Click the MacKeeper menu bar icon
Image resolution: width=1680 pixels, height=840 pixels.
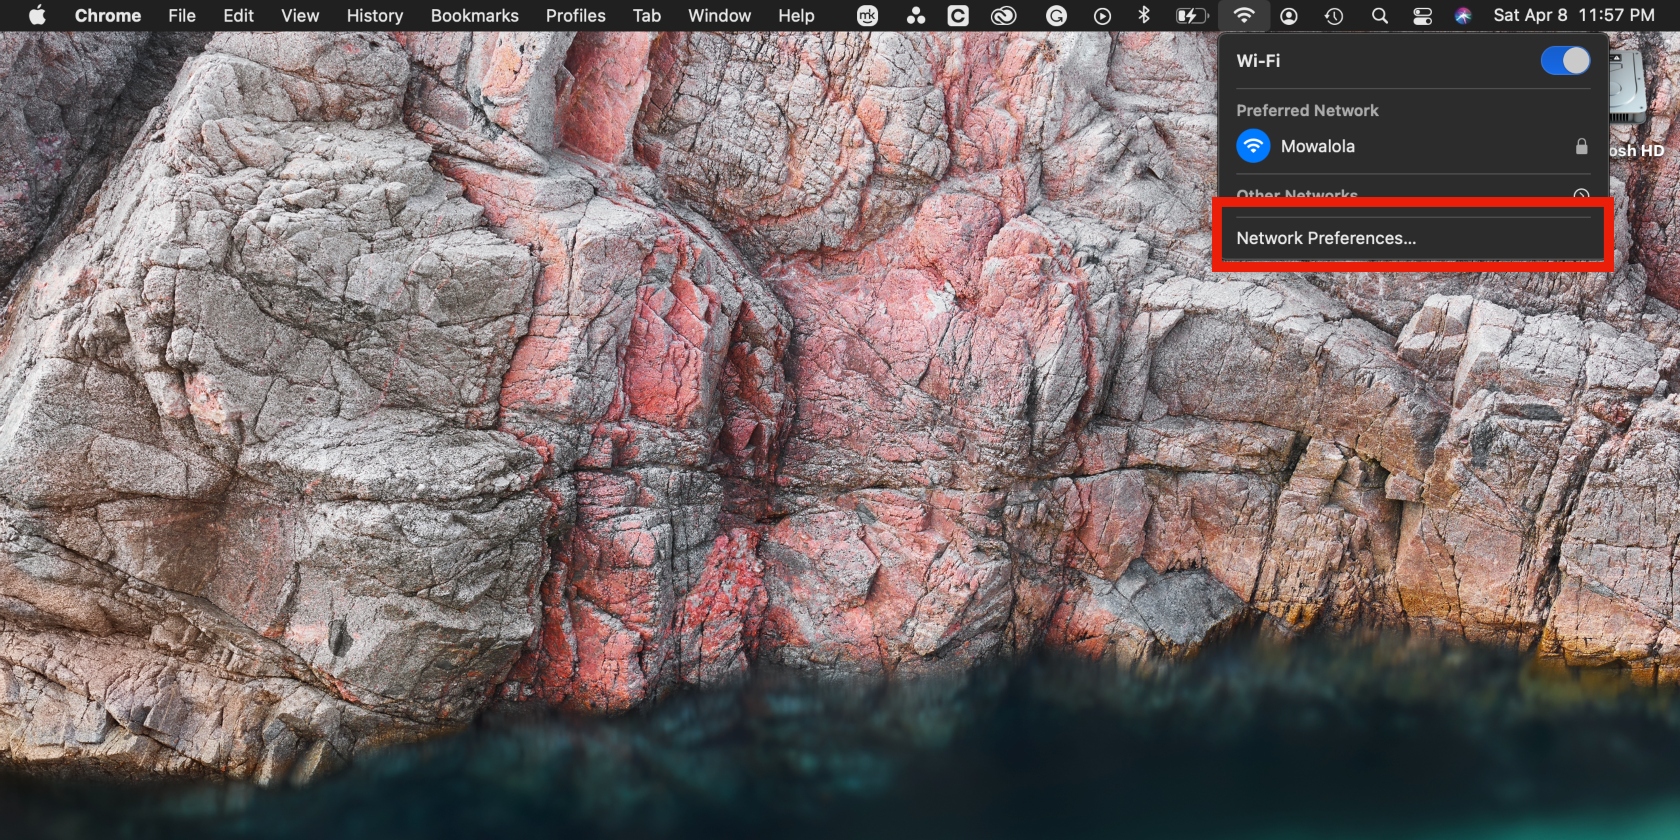(x=867, y=15)
